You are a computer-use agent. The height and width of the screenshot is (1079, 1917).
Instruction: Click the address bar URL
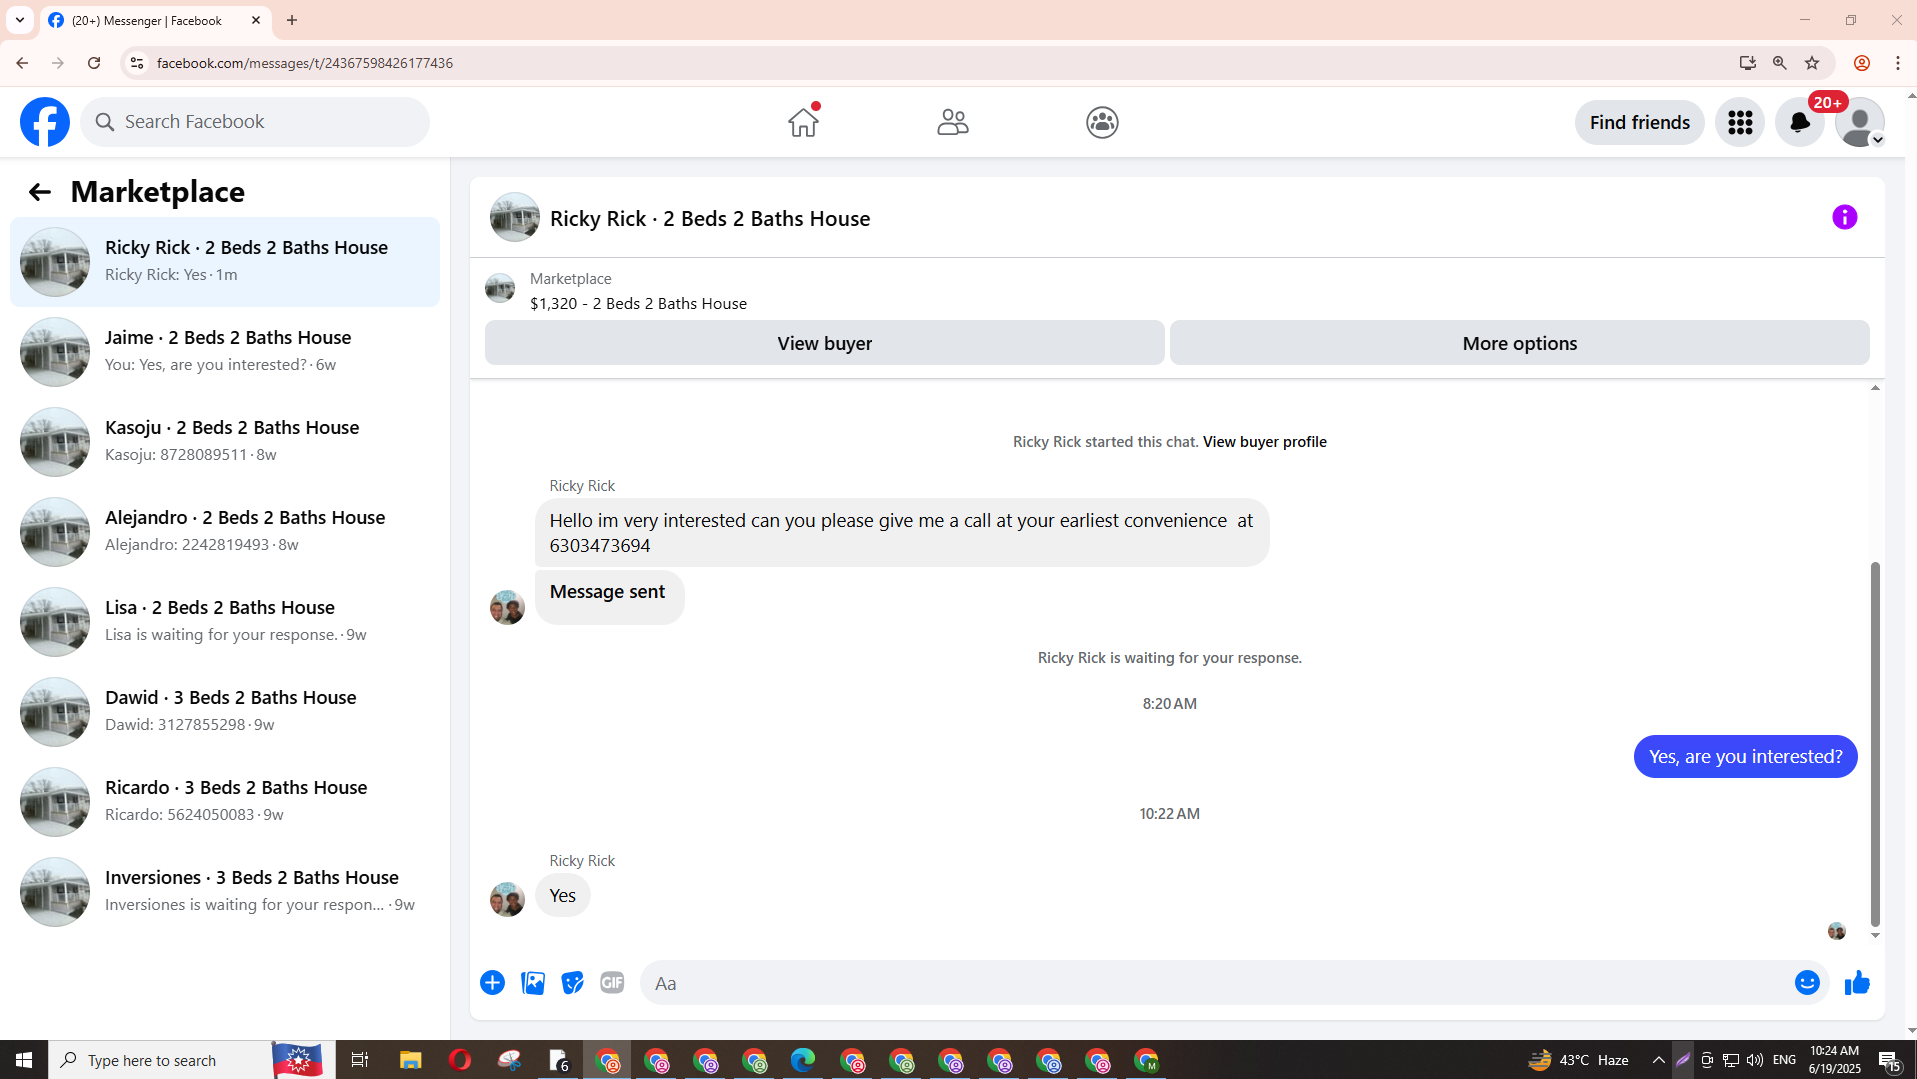[305, 63]
